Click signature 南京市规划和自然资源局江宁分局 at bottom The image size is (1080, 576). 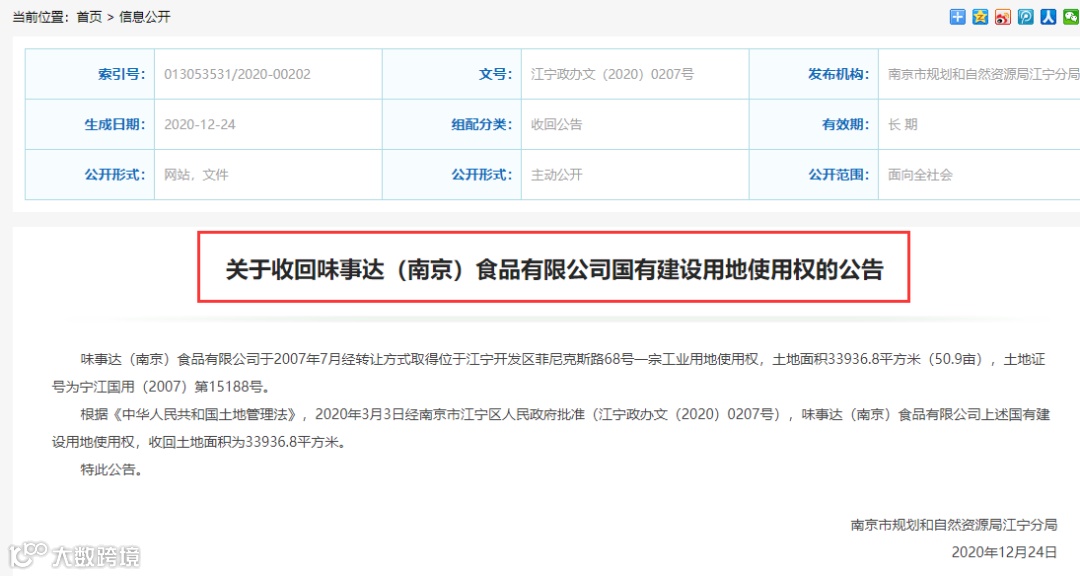click(x=954, y=525)
